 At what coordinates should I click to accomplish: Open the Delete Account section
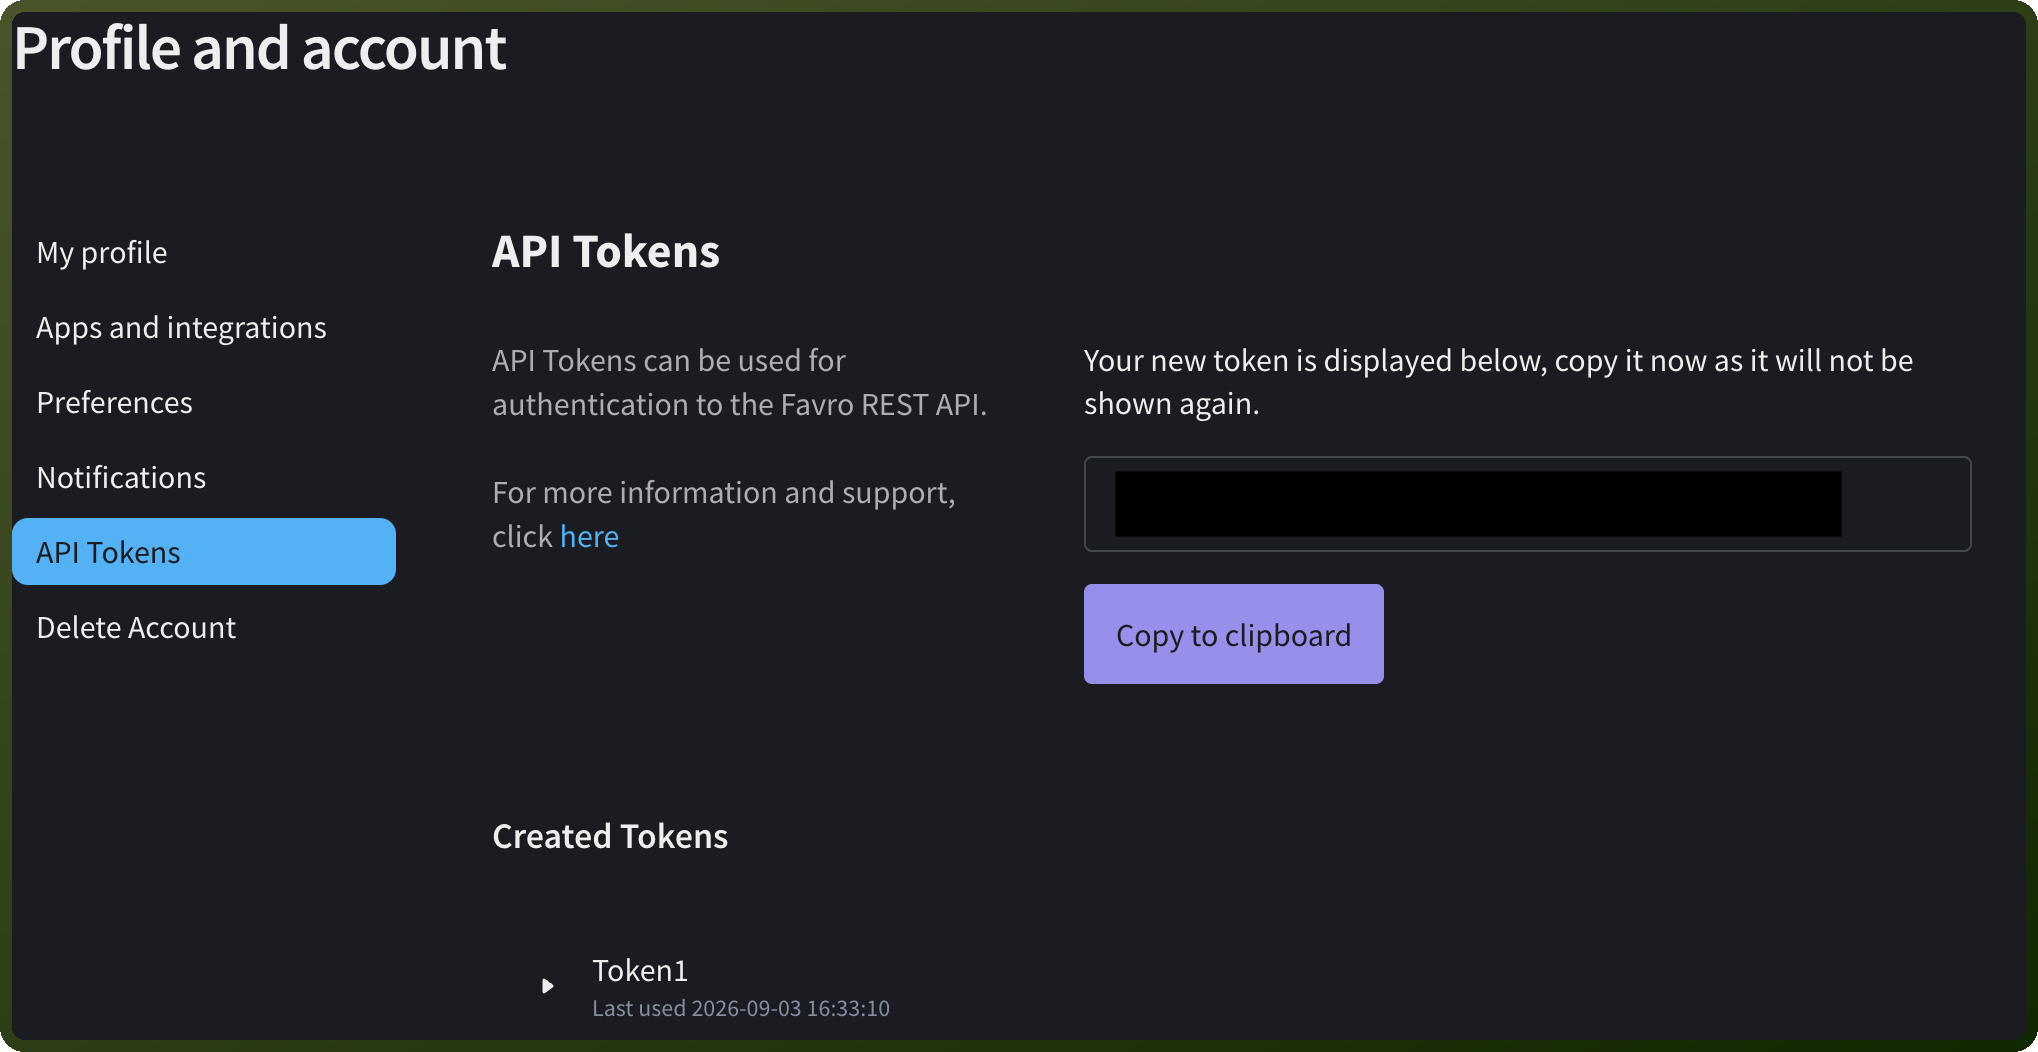pyautogui.click(x=136, y=628)
